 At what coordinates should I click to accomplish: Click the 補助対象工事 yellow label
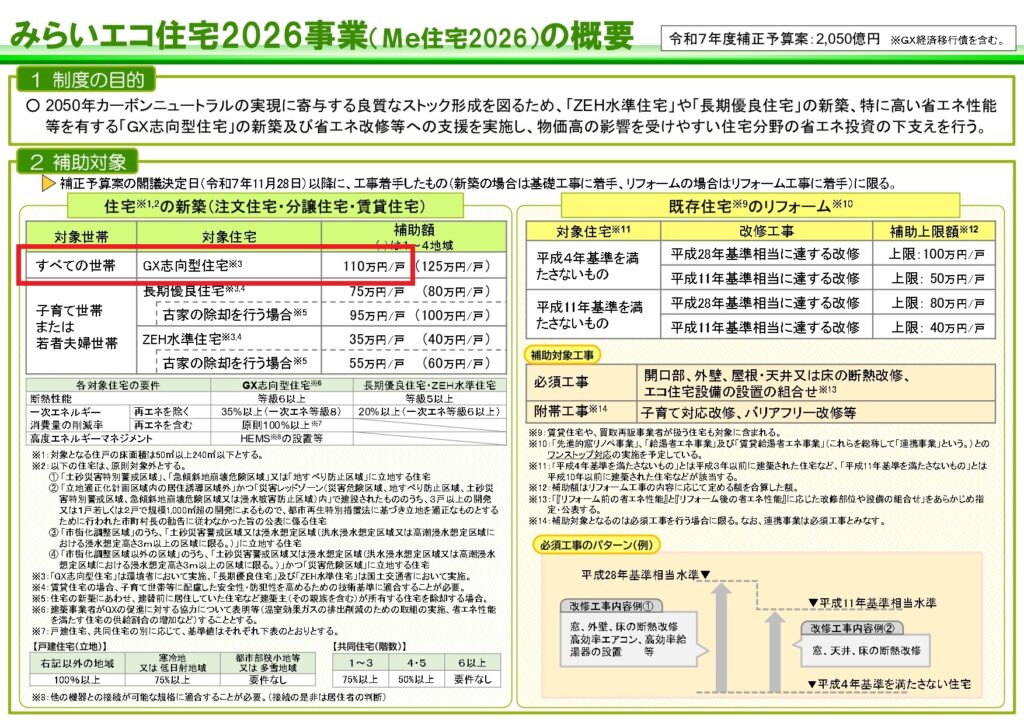point(564,355)
